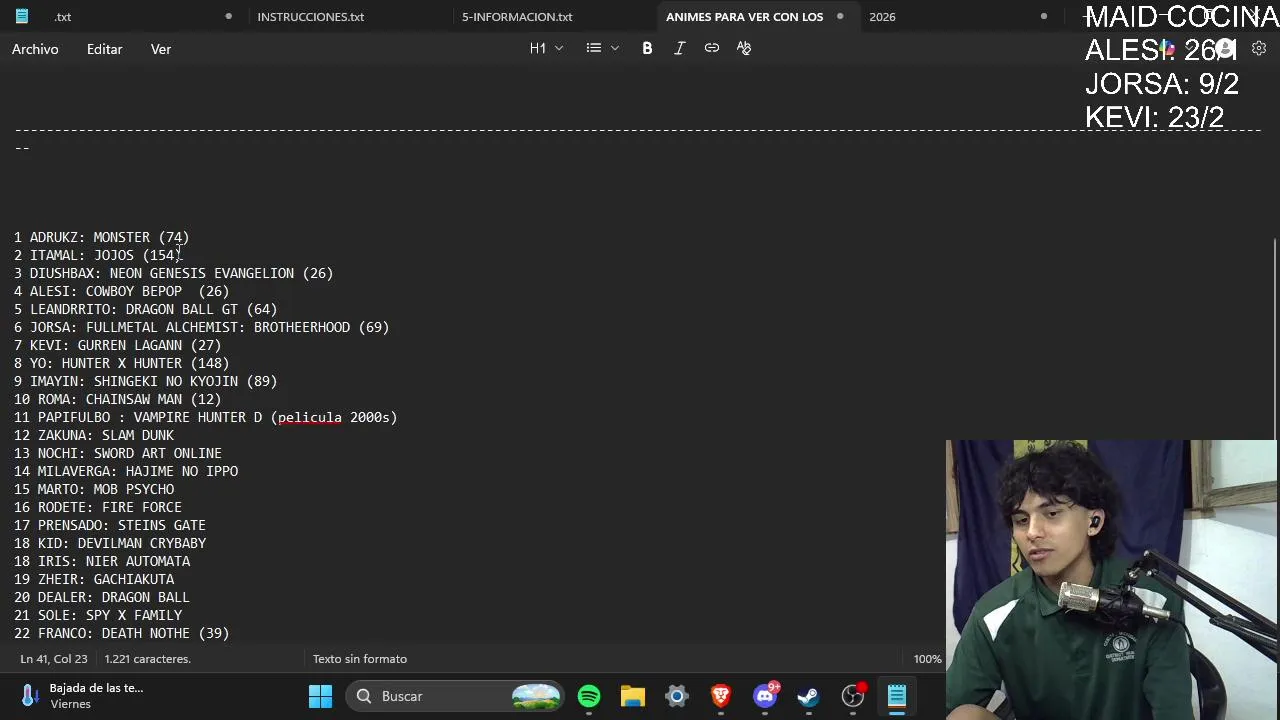This screenshot has width=1280, height=720.
Task: Click the line RODETE: FIRE FORCE
Action: (98, 507)
